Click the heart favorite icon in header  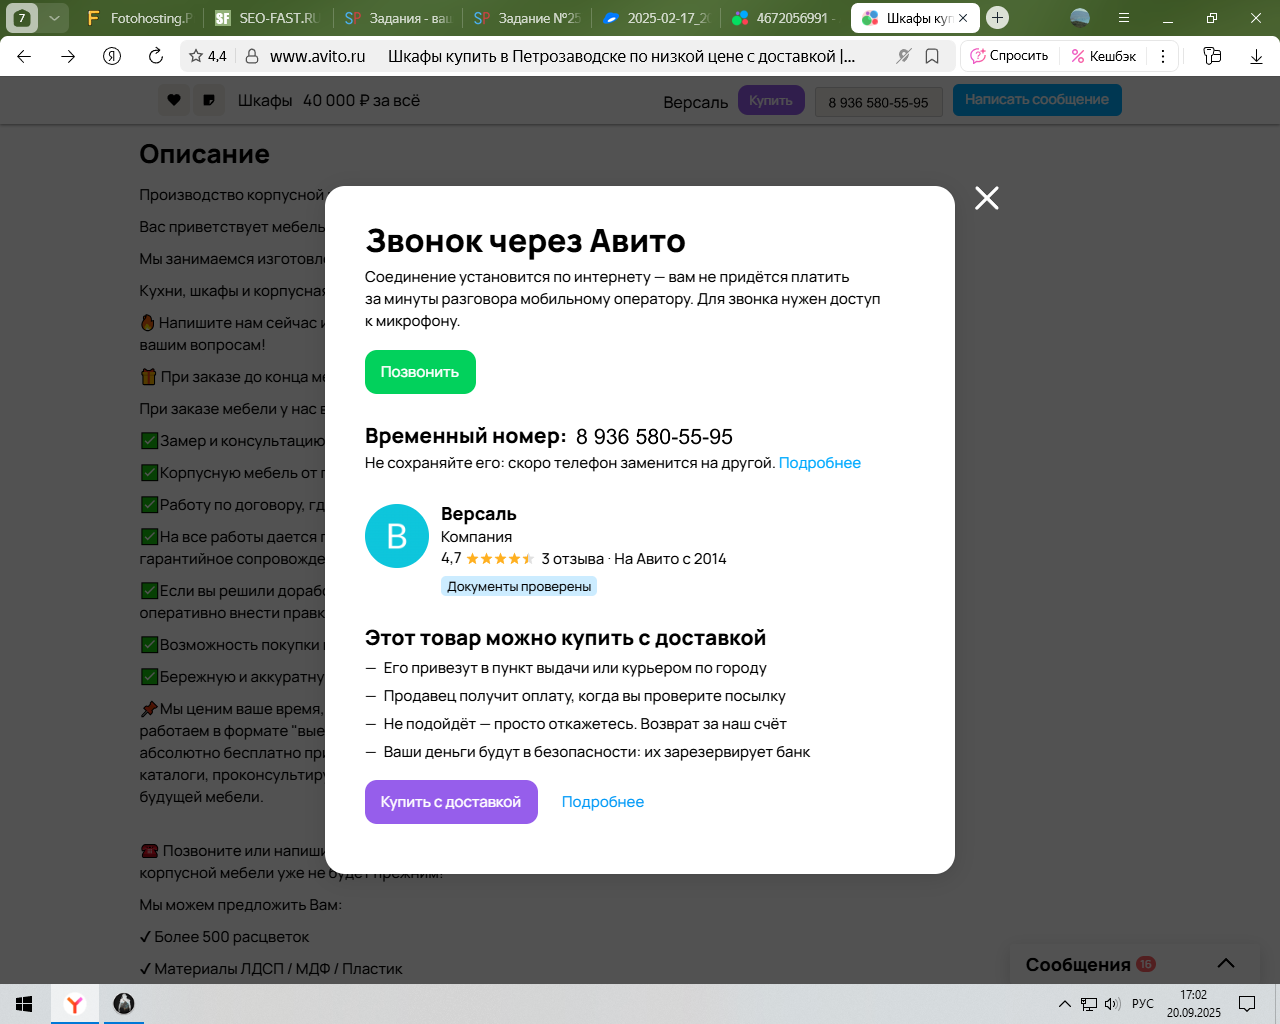pyautogui.click(x=174, y=100)
